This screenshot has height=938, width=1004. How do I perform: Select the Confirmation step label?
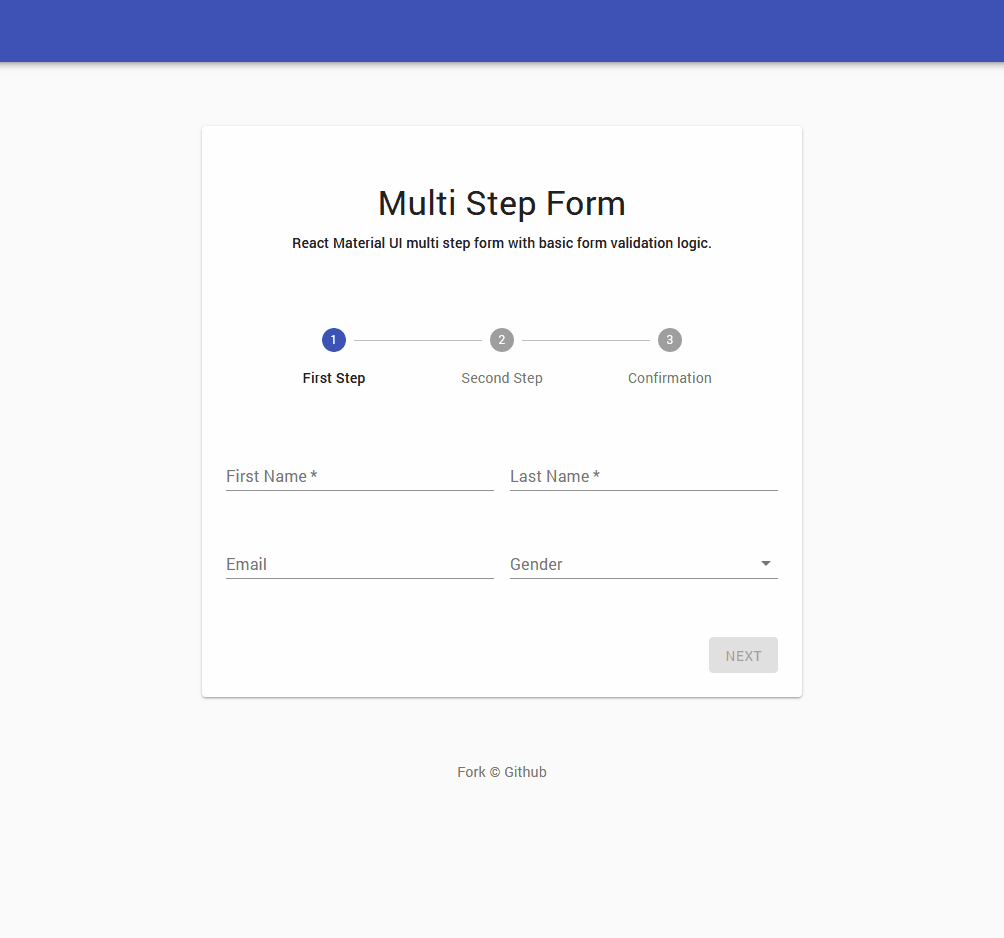669,378
